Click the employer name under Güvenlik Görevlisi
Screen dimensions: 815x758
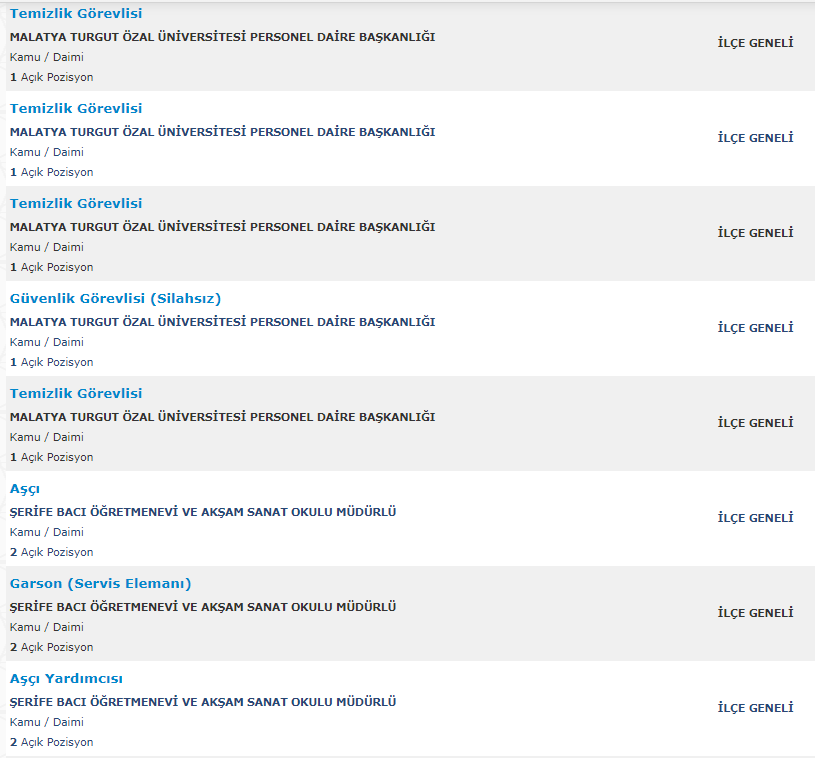point(222,322)
